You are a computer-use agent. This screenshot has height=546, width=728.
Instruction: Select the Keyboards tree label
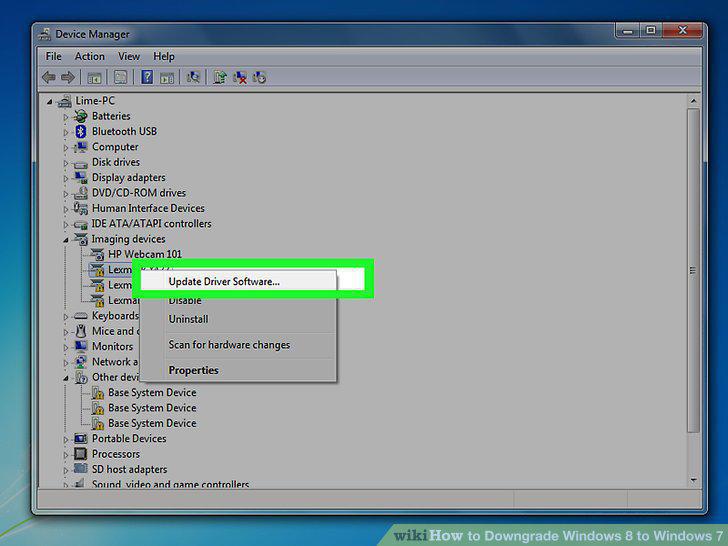coord(115,316)
